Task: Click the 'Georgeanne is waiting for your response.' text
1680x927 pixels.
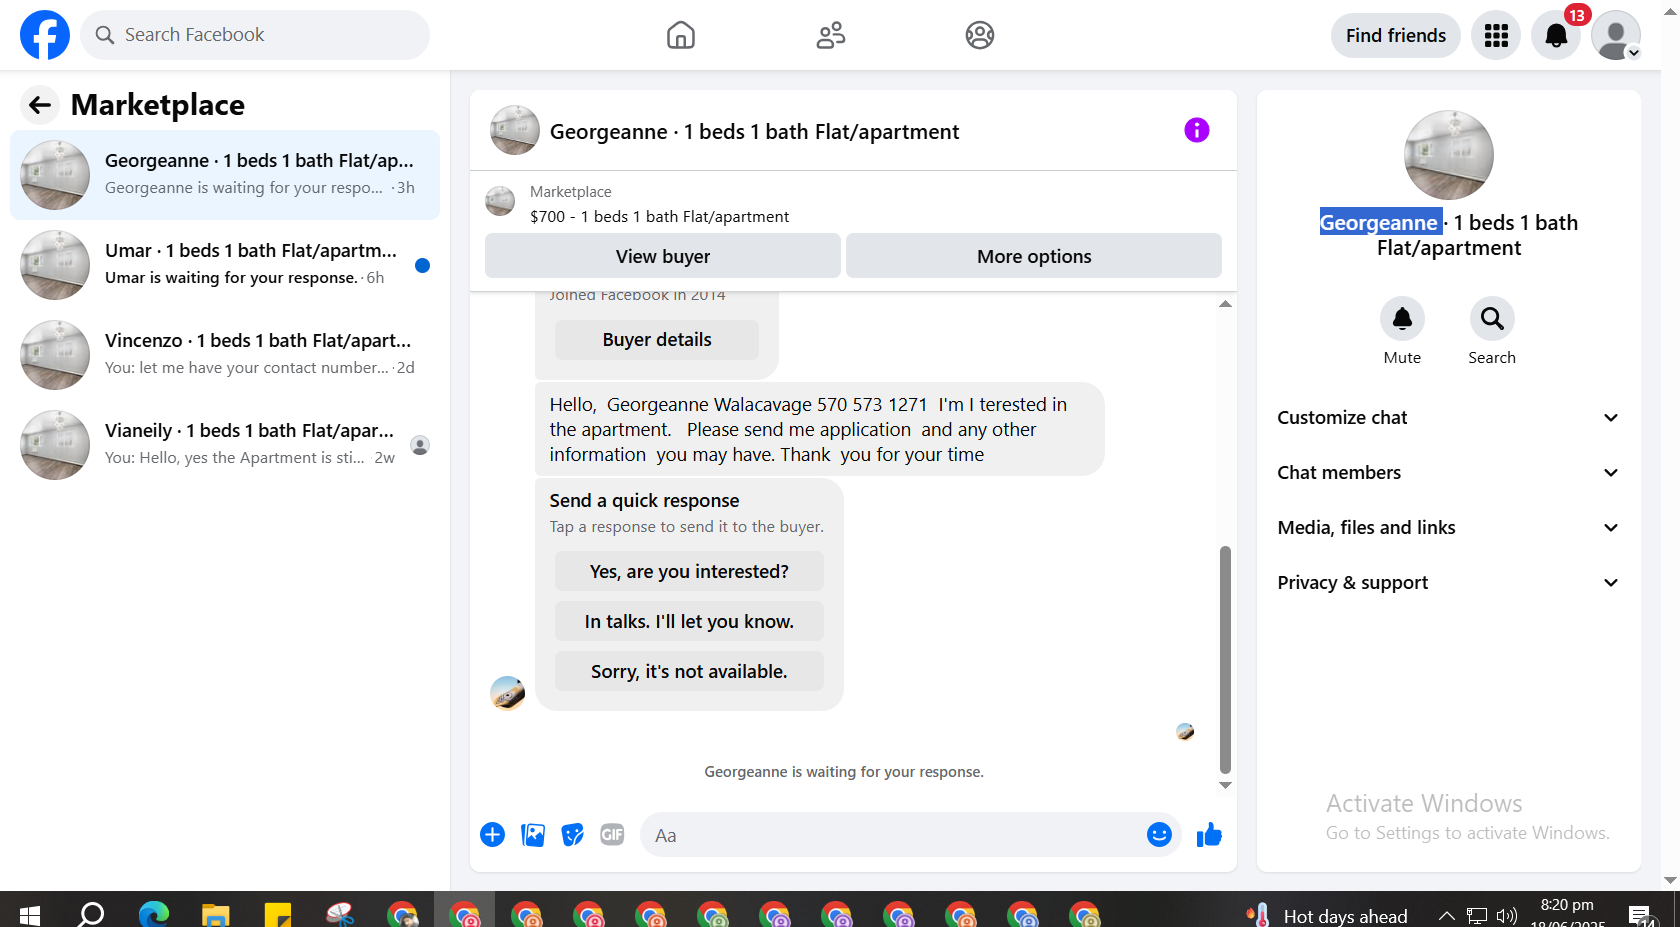Action: click(844, 772)
